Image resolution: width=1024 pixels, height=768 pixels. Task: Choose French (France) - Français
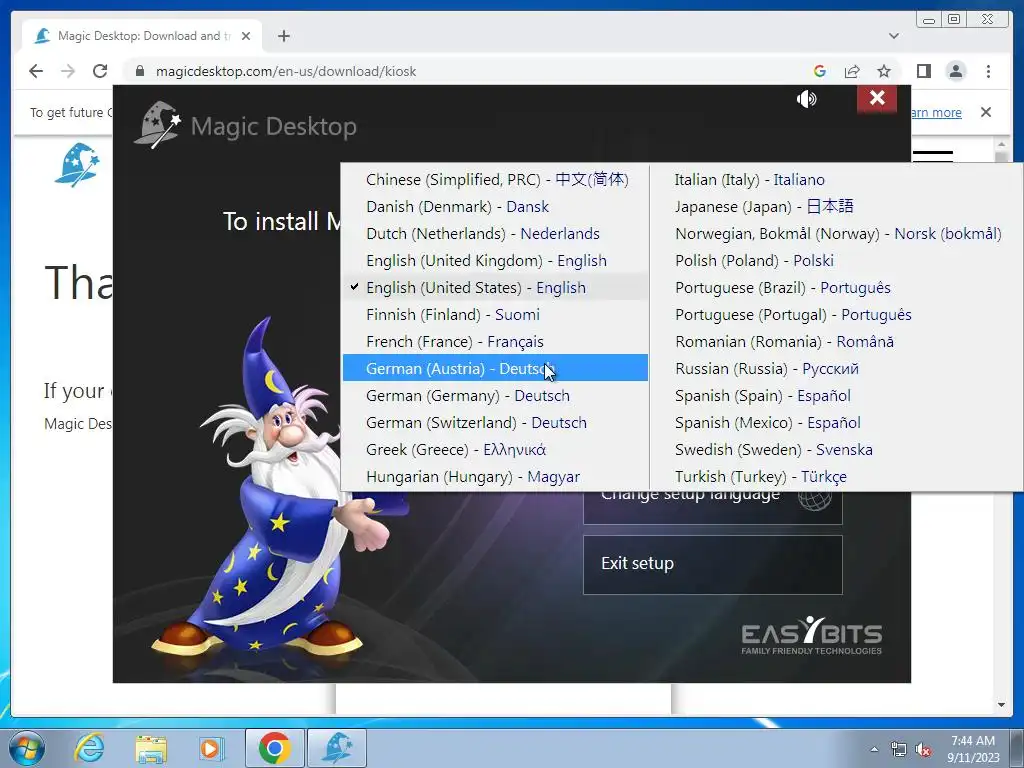point(496,342)
